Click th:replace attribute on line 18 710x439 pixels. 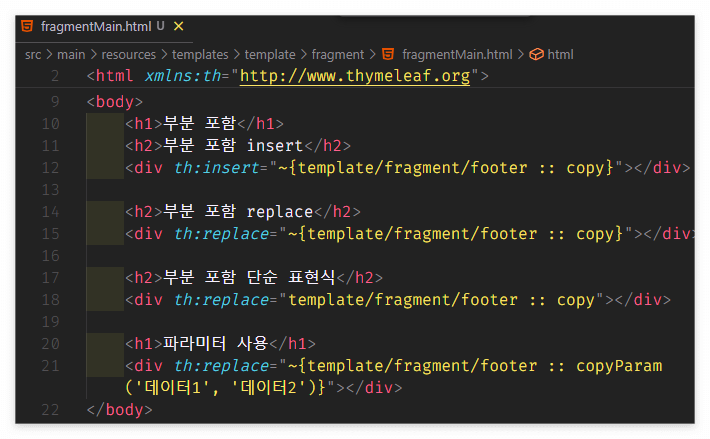pos(221,300)
